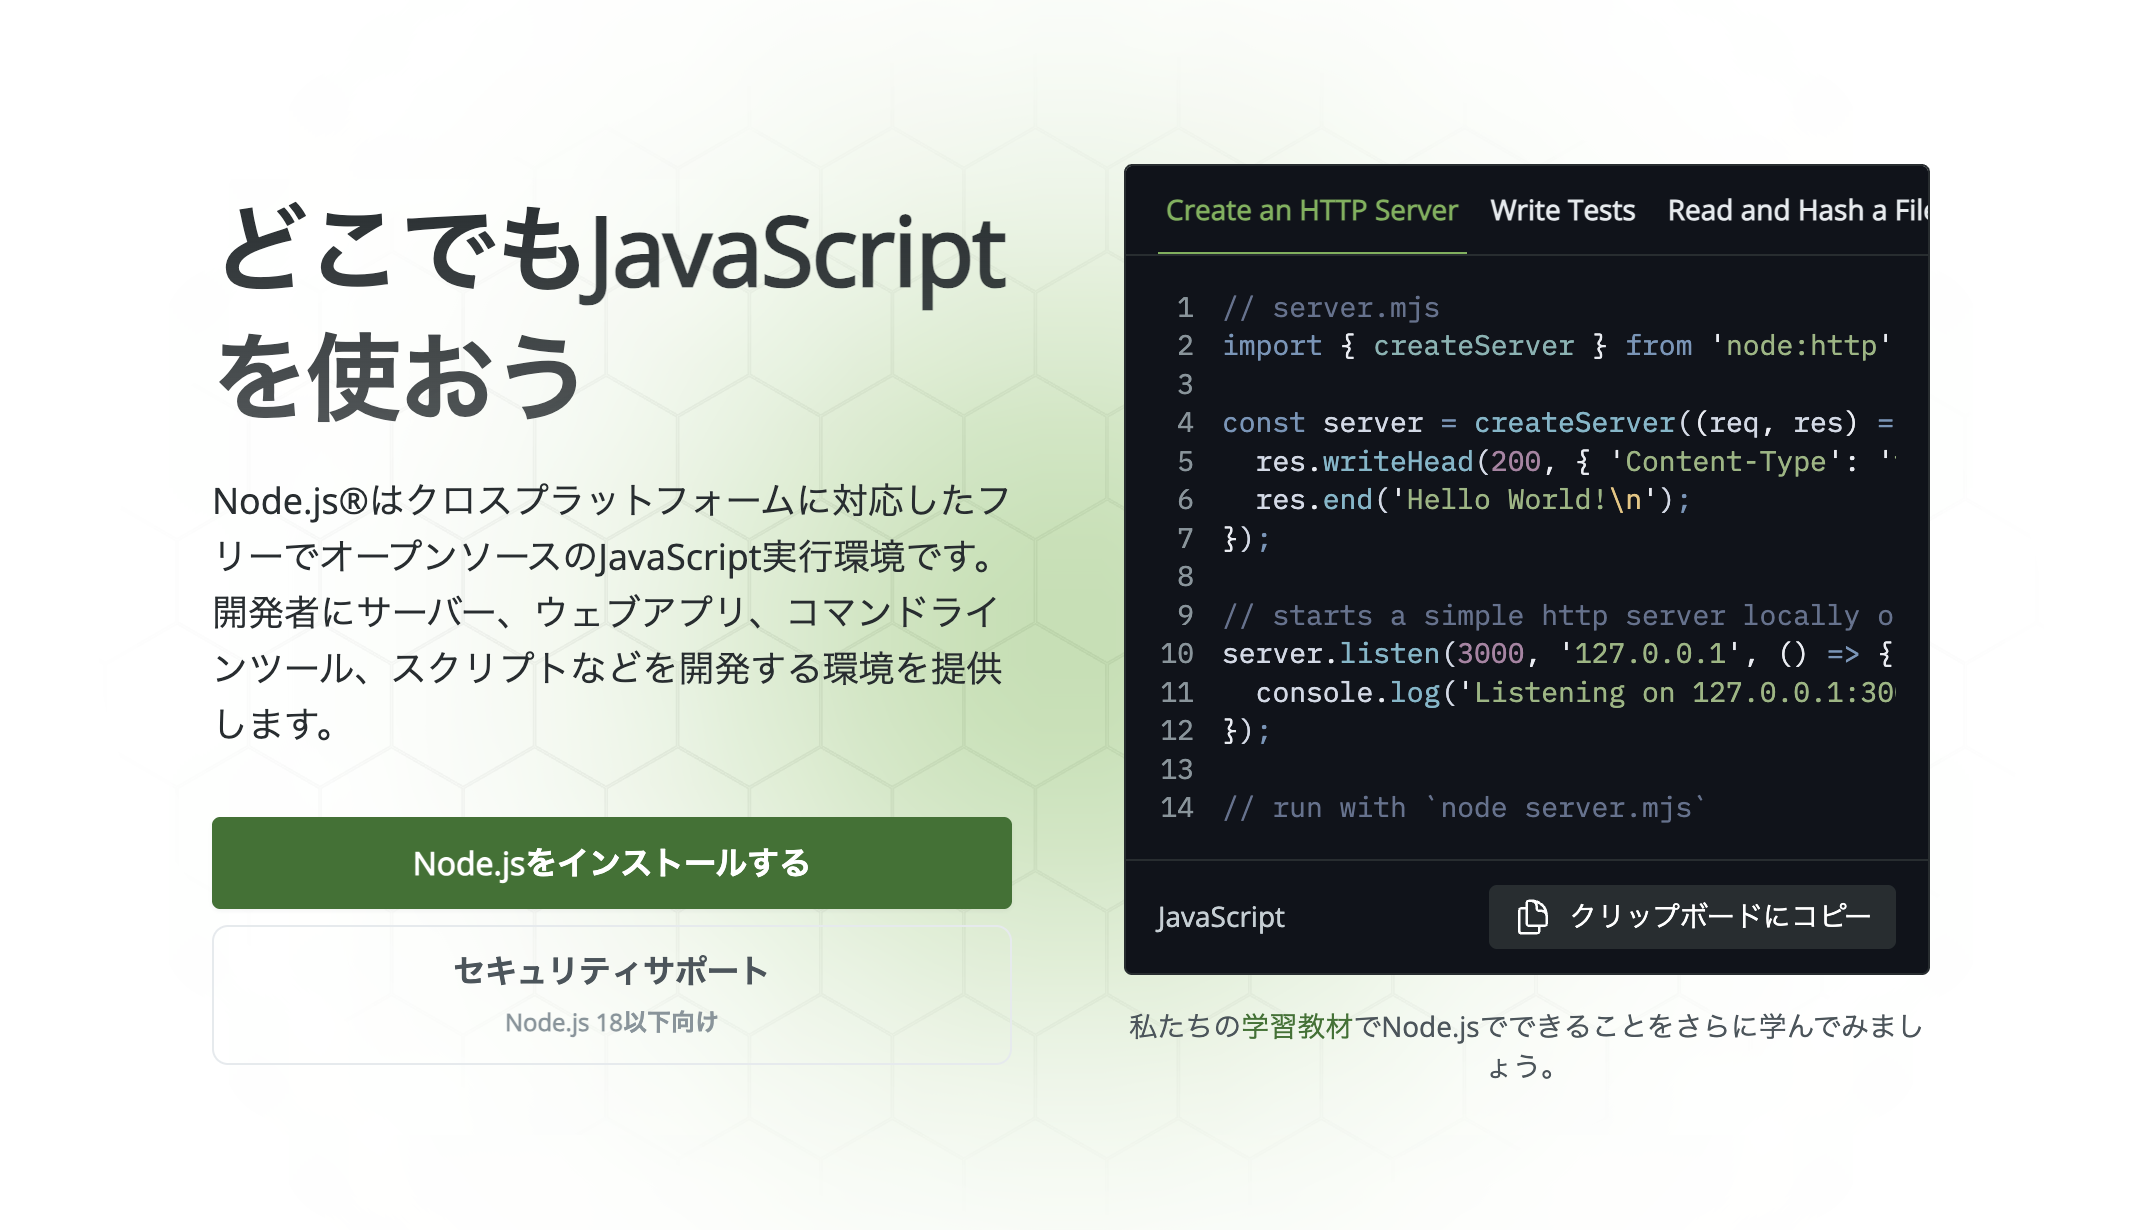Image resolution: width=2140 pixels, height=1230 pixels.
Task: Click the Node.js® description paragraph
Action: pyautogui.click(x=610, y=611)
